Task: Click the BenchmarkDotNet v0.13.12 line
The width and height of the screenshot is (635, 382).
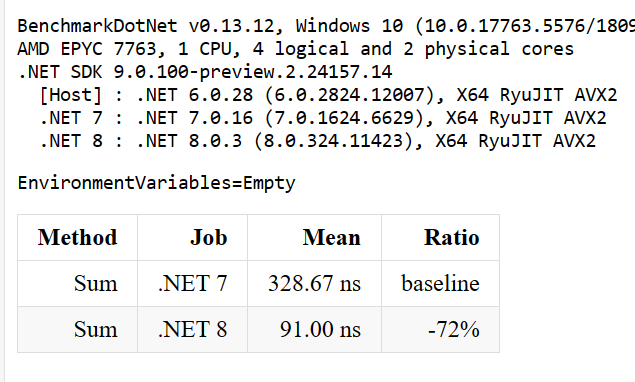Action: pyautogui.click(x=326, y=26)
